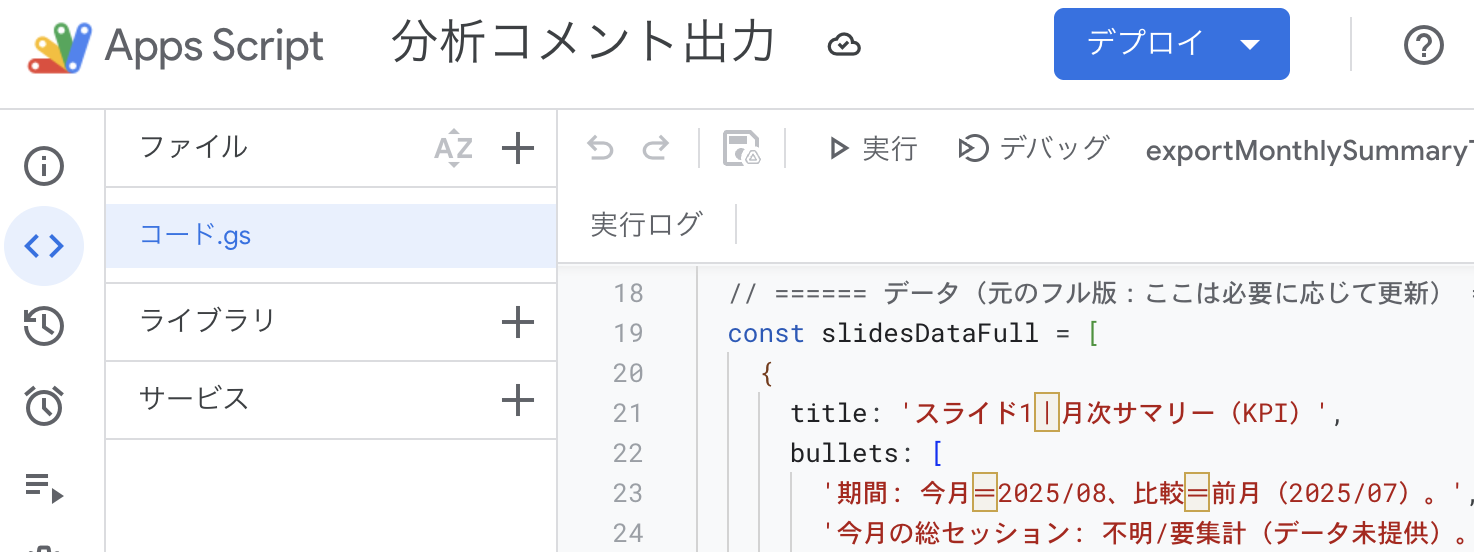Run the script with 実行 button
The height and width of the screenshot is (552, 1474).
(872, 149)
